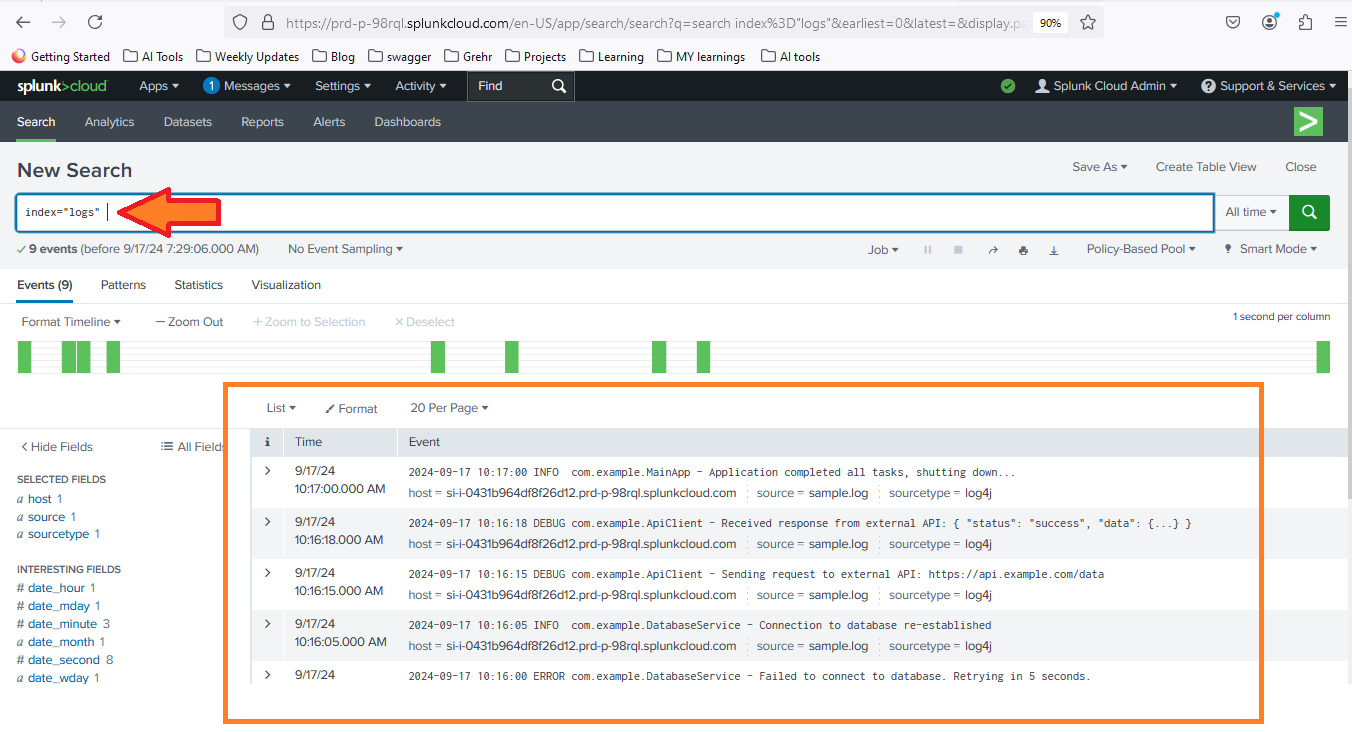Click the splunk>cloud logo

[61, 86]
